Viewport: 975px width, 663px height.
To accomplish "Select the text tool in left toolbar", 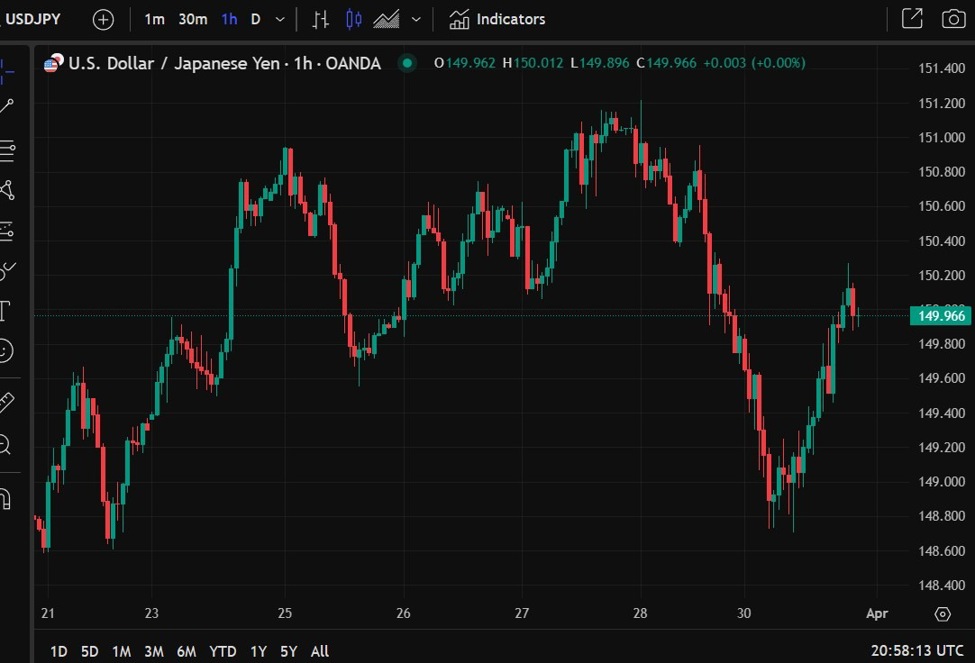I will coord(5,310).
